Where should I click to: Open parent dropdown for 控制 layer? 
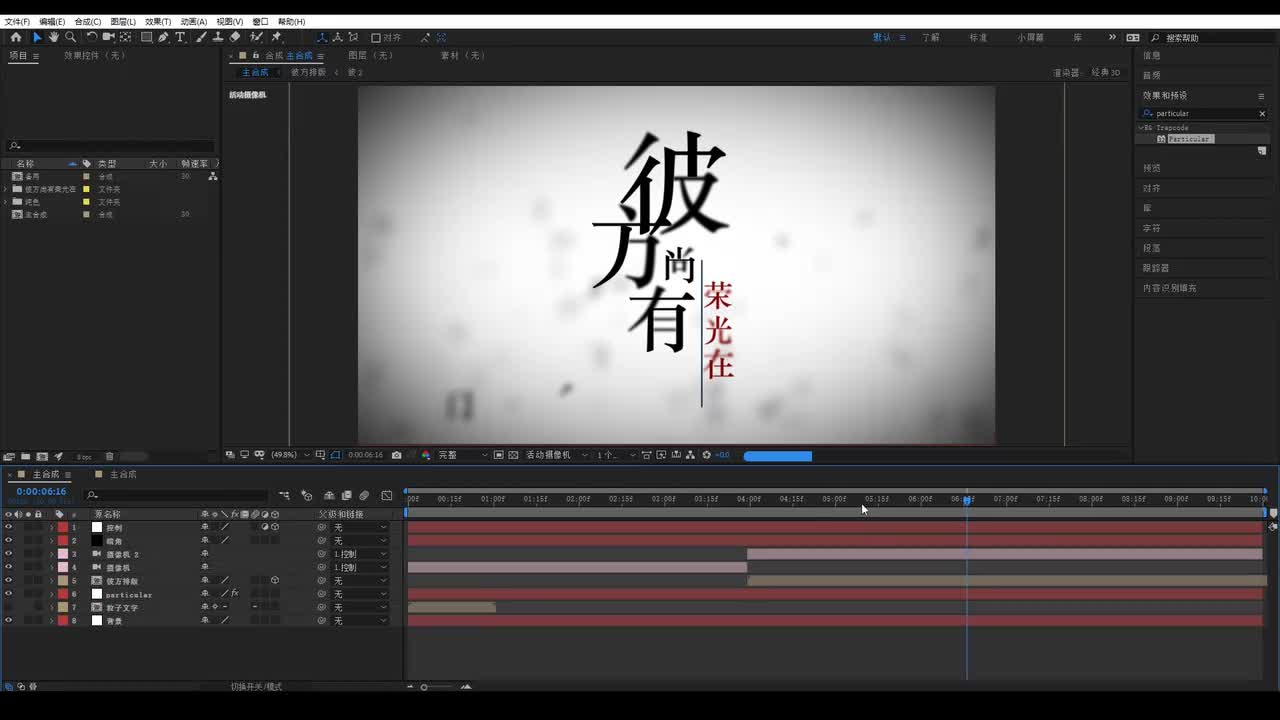coord(360,527)
